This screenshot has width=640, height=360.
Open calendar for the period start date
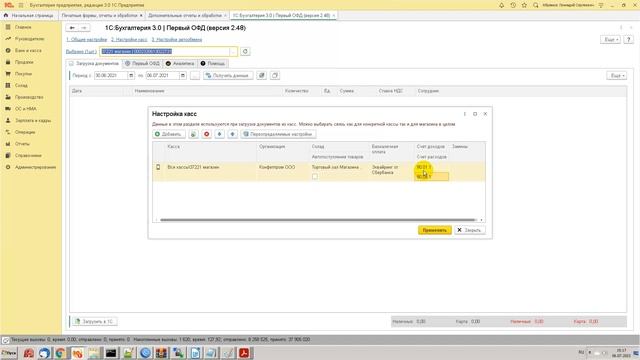tap(131, 76)
